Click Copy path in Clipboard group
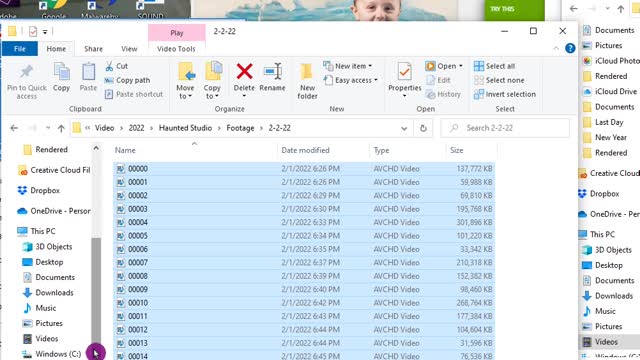This screenshot has width=640, height=360. (127, 80)
